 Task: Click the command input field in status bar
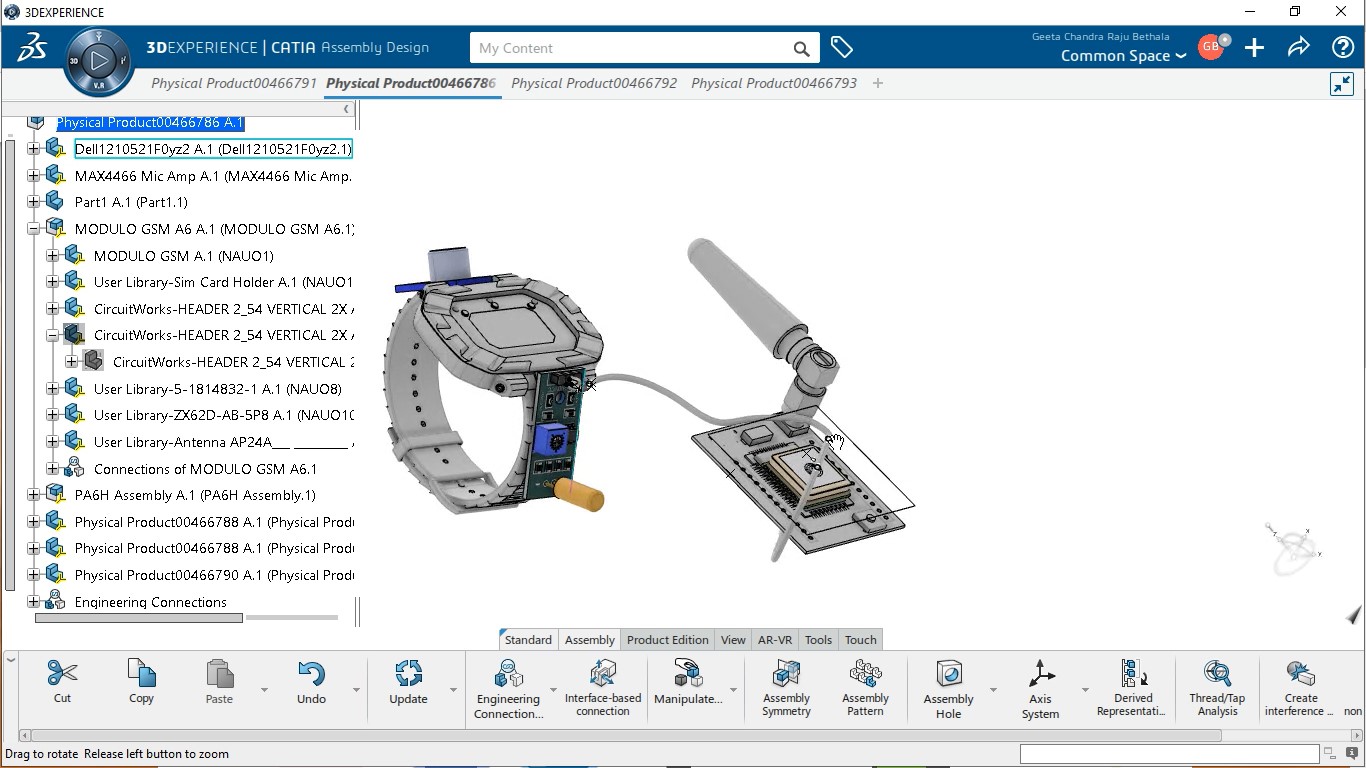[1169, 754]
